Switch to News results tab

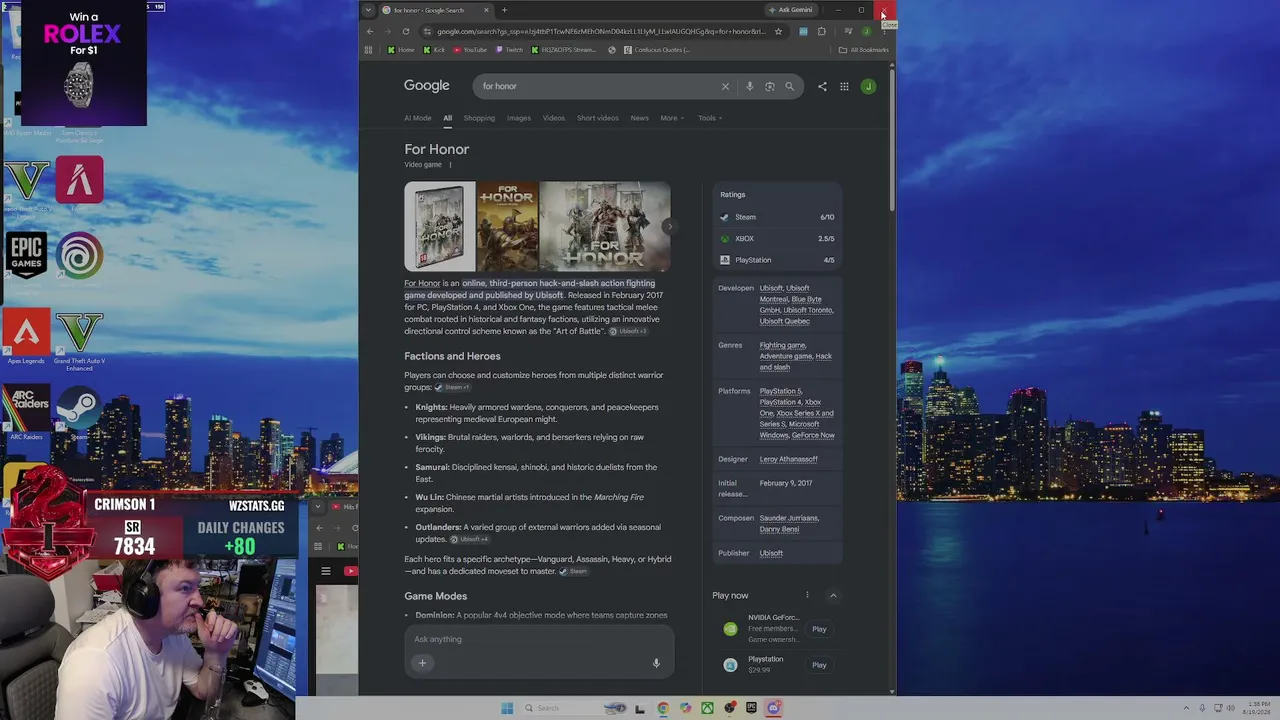pos(639,118)
